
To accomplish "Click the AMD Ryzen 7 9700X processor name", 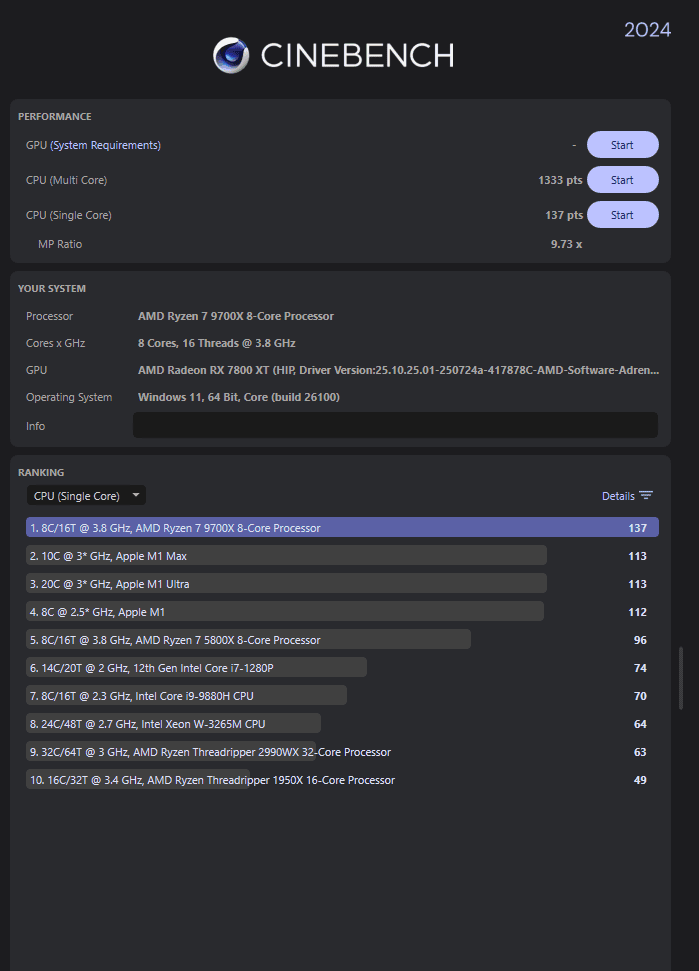I will 236,316.
